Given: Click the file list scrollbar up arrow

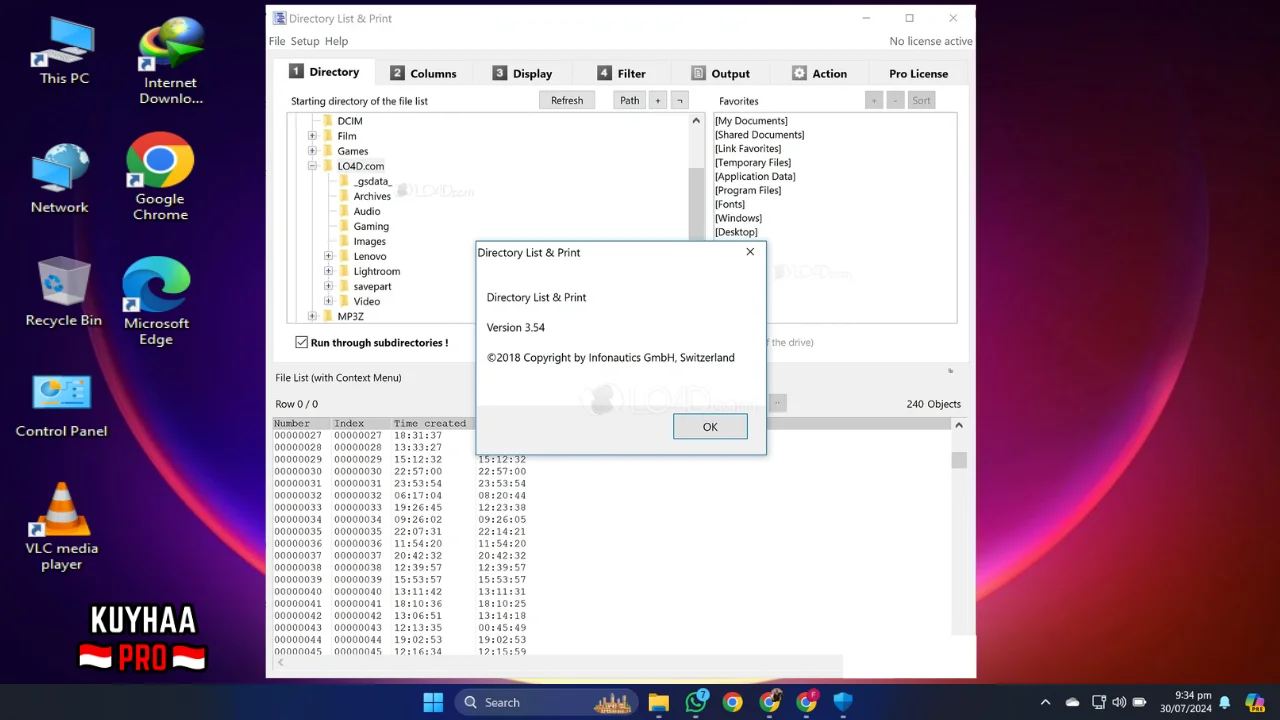Looking at the screenshot, I should click(x=959, y=425).
